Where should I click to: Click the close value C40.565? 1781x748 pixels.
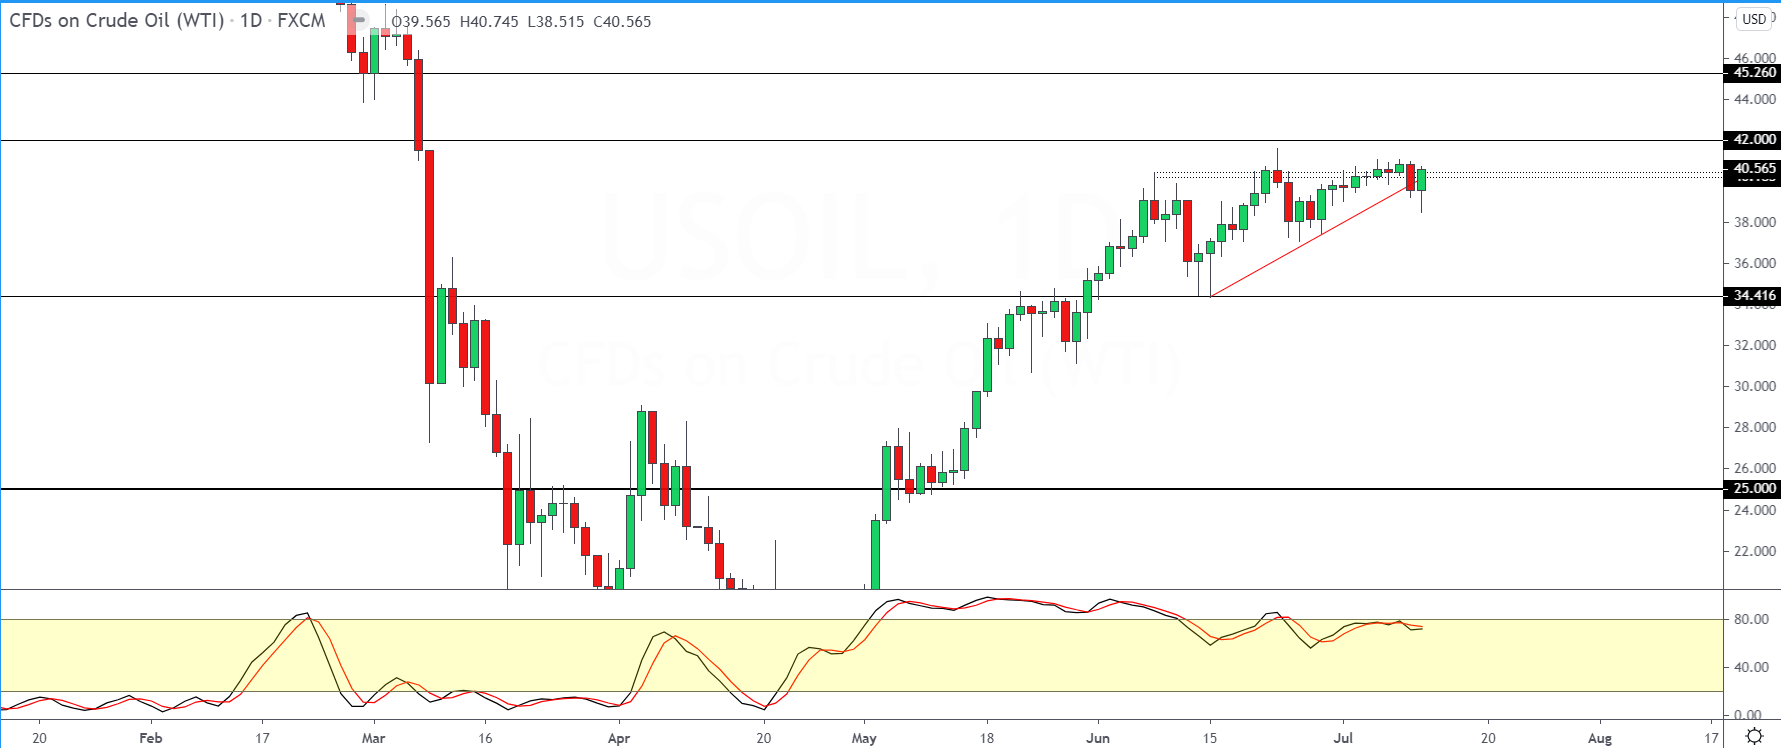pos(622,21)
